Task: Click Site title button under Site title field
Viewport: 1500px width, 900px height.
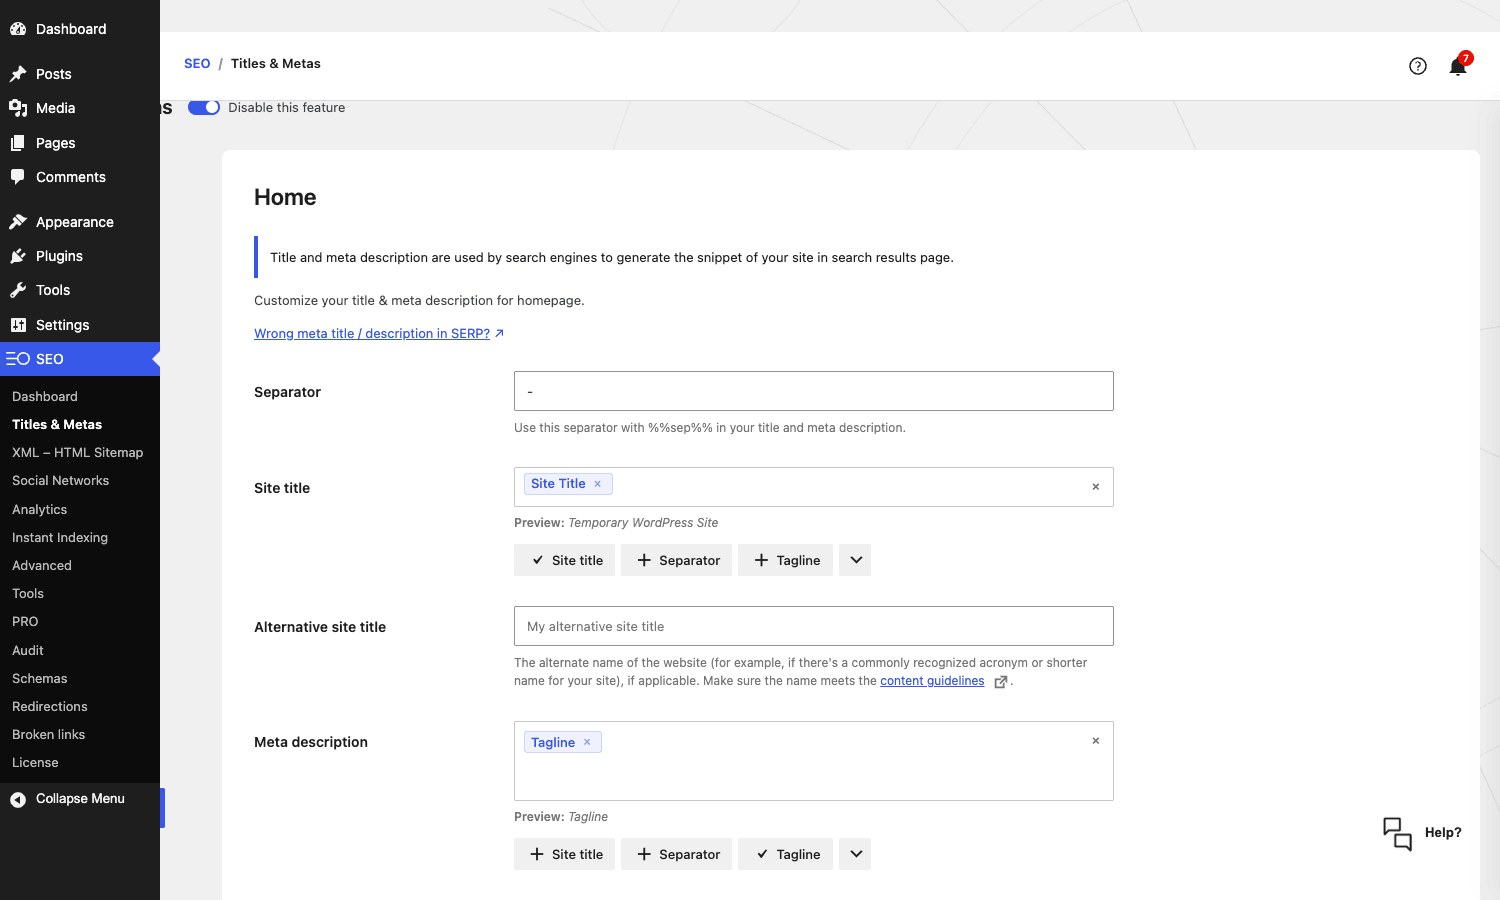Action: pos(565,560)
